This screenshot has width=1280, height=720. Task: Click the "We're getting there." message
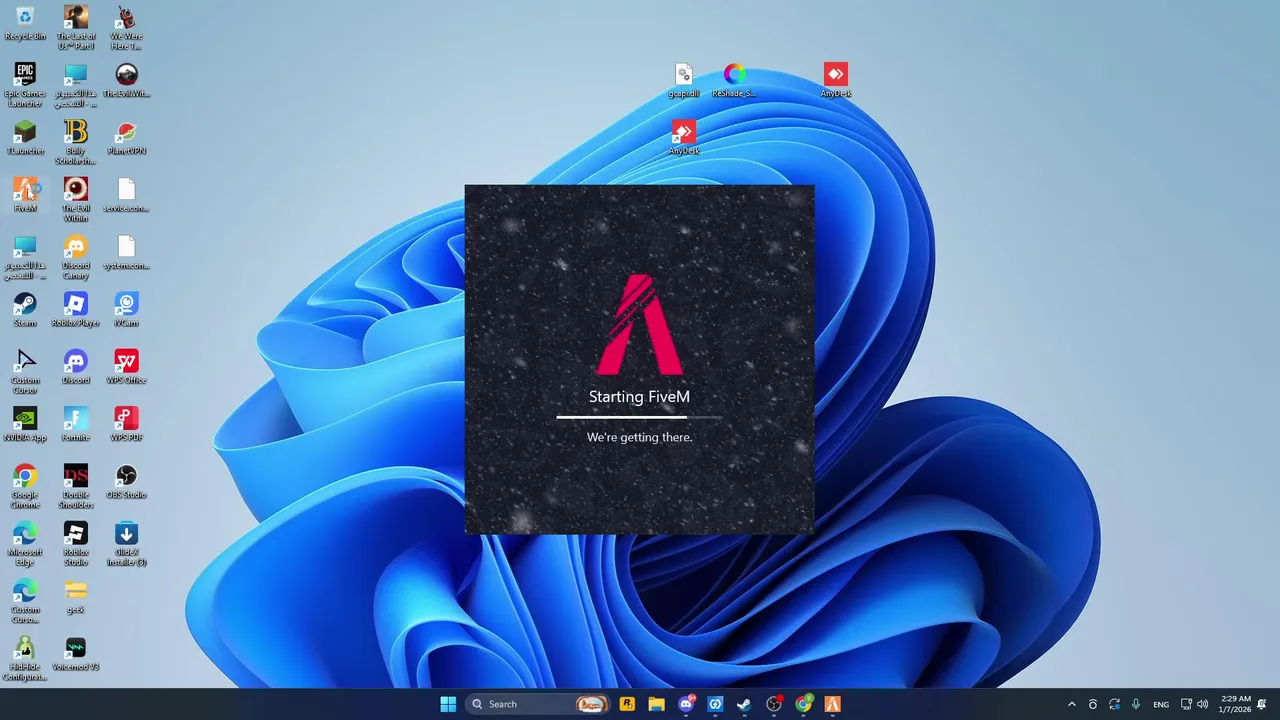[x=639, y=437]
